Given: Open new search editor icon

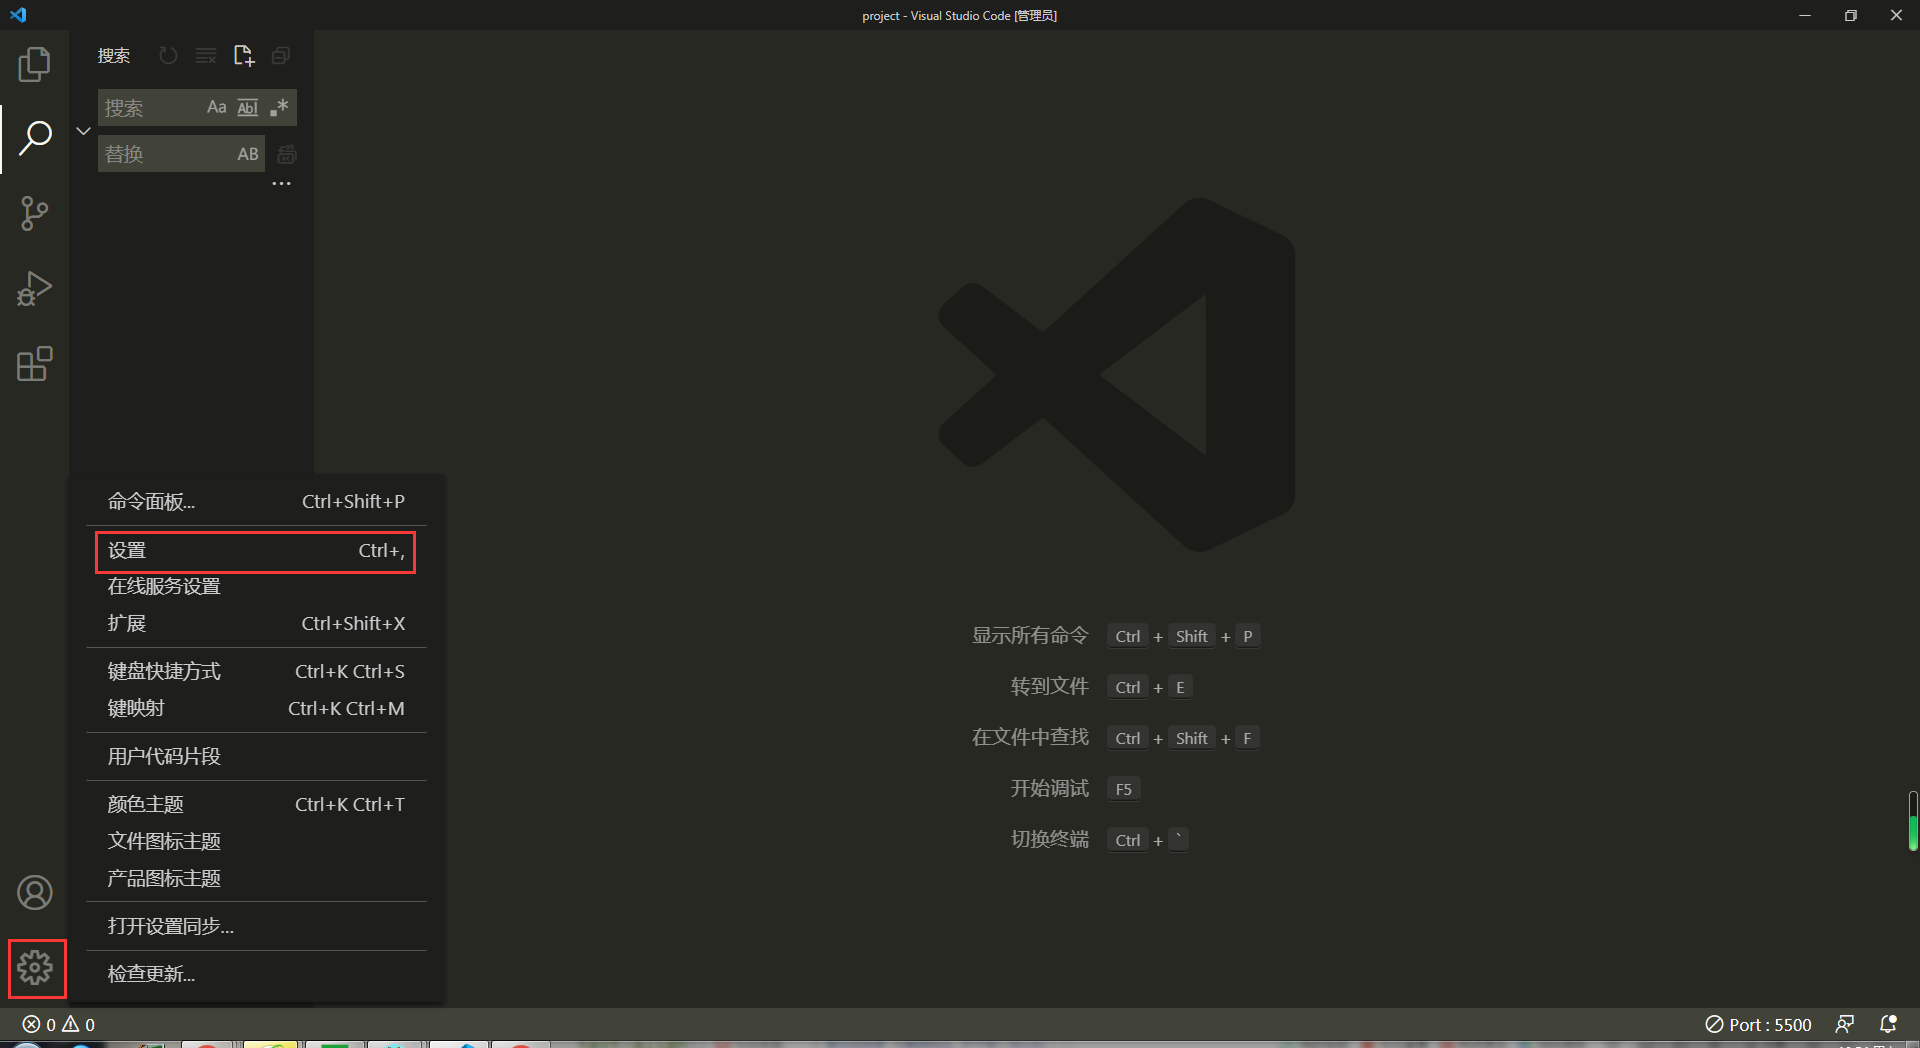Looking at the screenshot, I should coord(243,56).
